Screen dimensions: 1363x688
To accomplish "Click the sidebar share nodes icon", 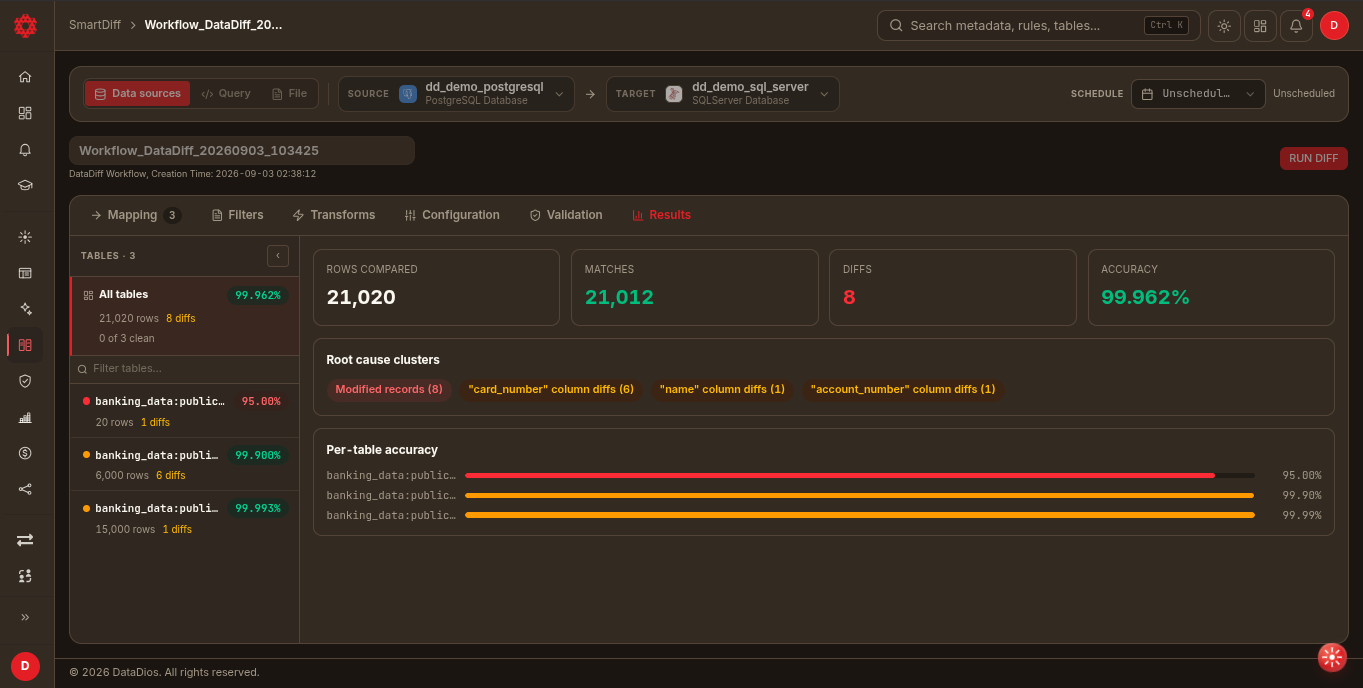I will click(25, 489).
